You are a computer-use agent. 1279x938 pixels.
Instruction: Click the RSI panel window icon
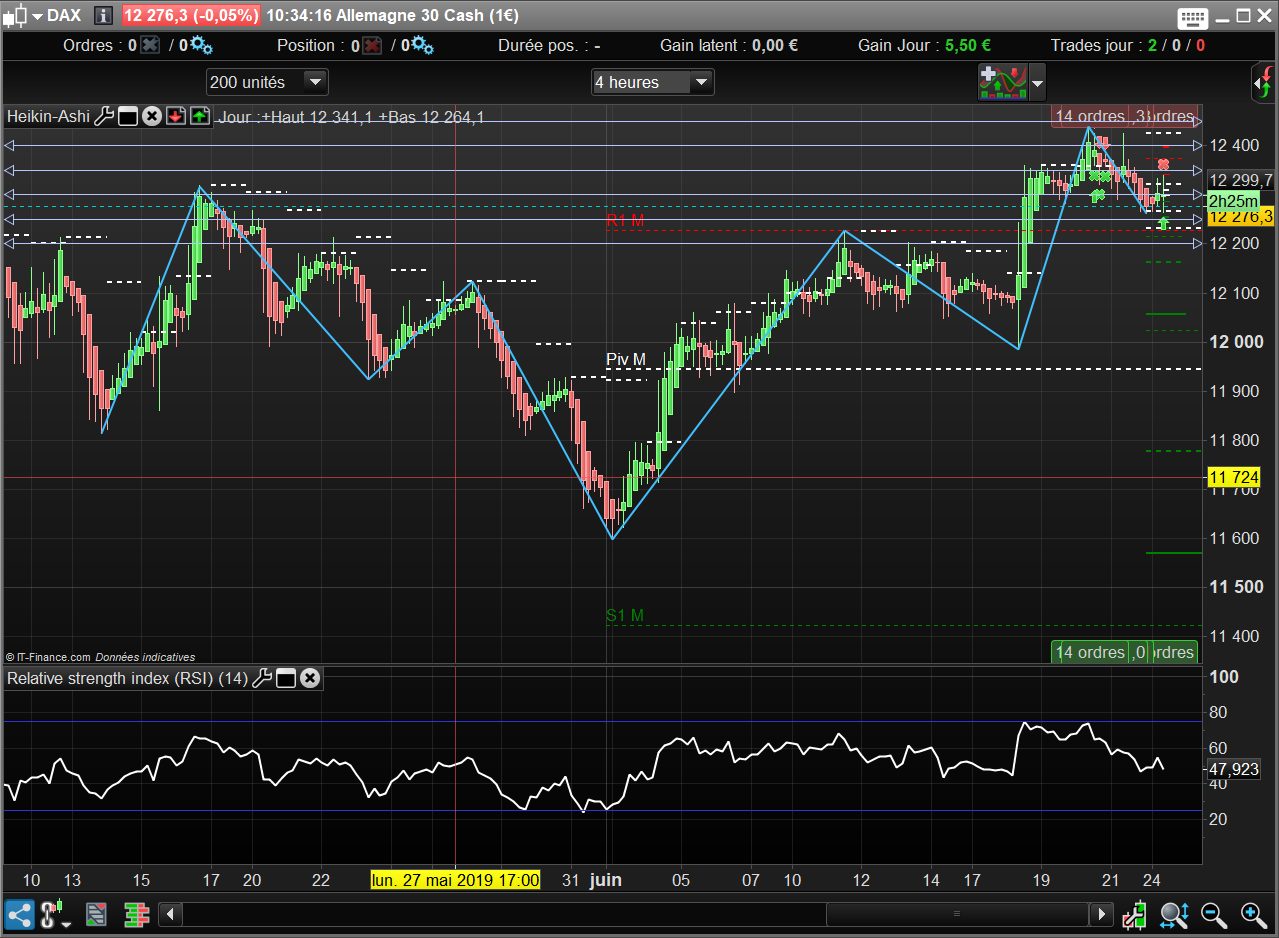[x=286, y=678]
